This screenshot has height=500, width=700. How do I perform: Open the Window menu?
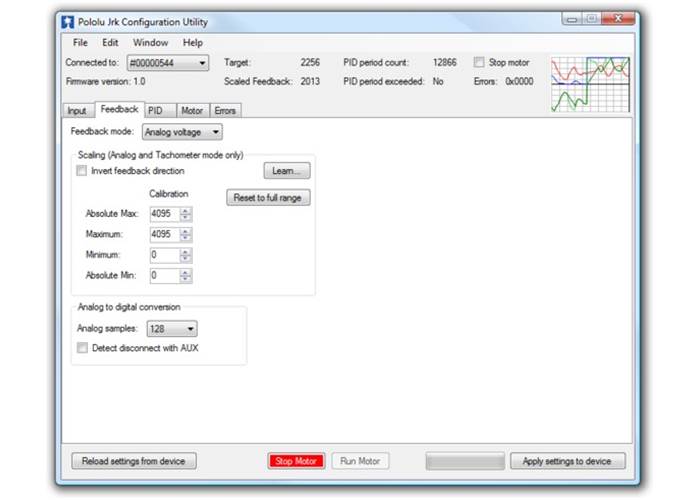tap(150, 43)
